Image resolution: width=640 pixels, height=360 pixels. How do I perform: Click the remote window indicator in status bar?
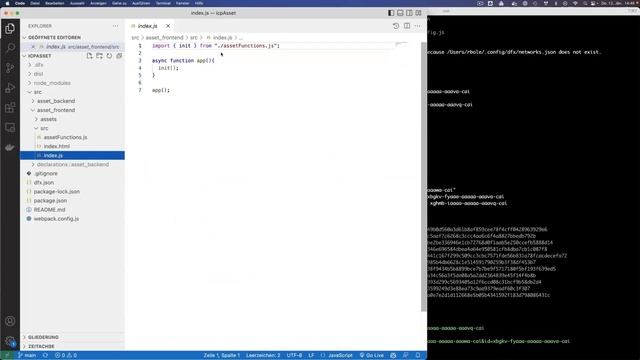click(x=7, y=356)
